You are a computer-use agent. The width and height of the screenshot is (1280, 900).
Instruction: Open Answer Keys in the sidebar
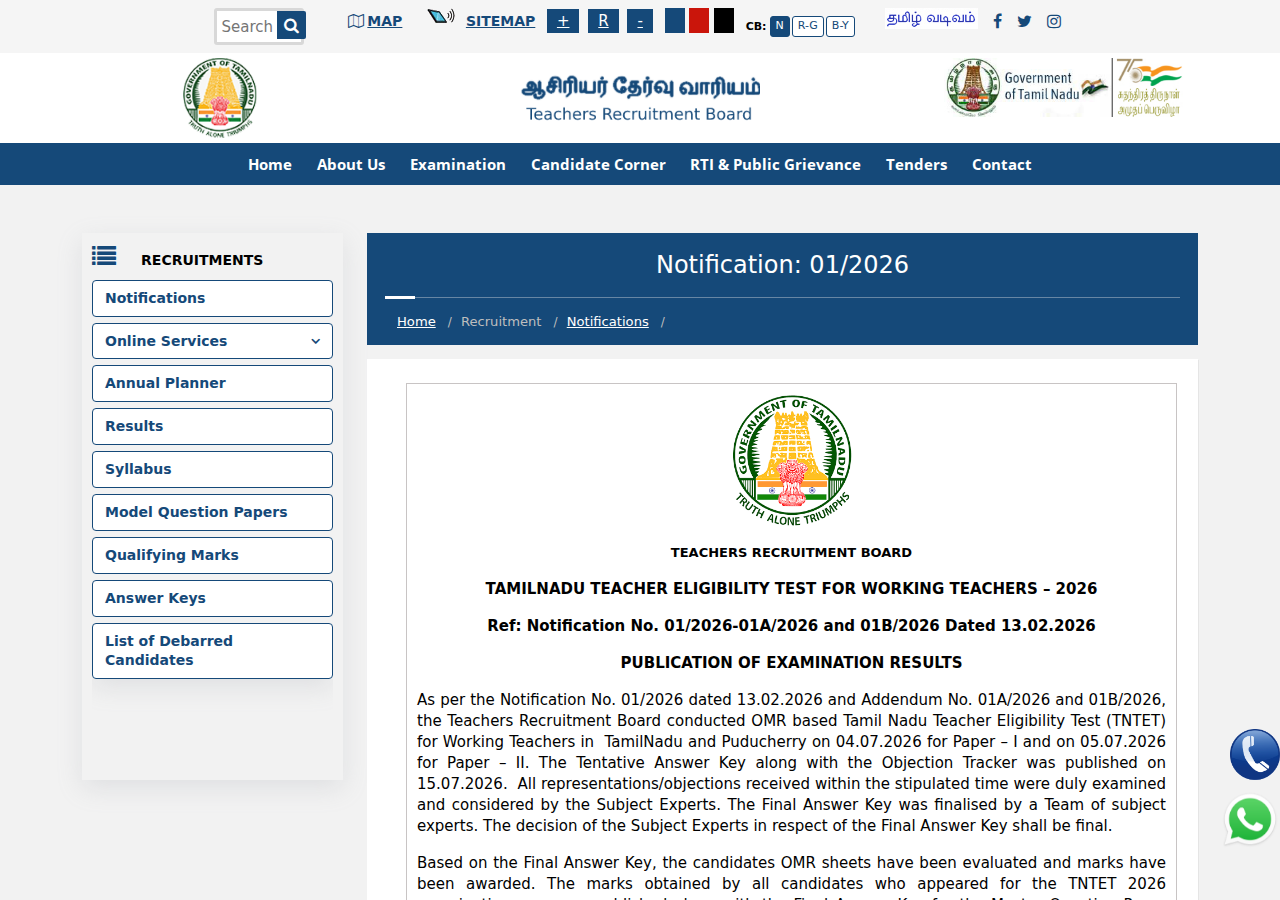tap(212, 598)
